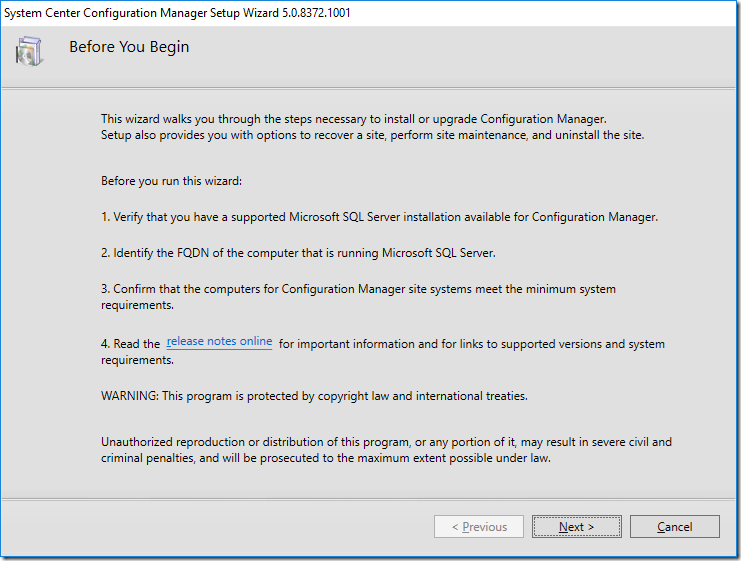Click the 'Before you run this wizard:' line
The height and width of the screenshot is (561, 741).
tap(171, 181)
